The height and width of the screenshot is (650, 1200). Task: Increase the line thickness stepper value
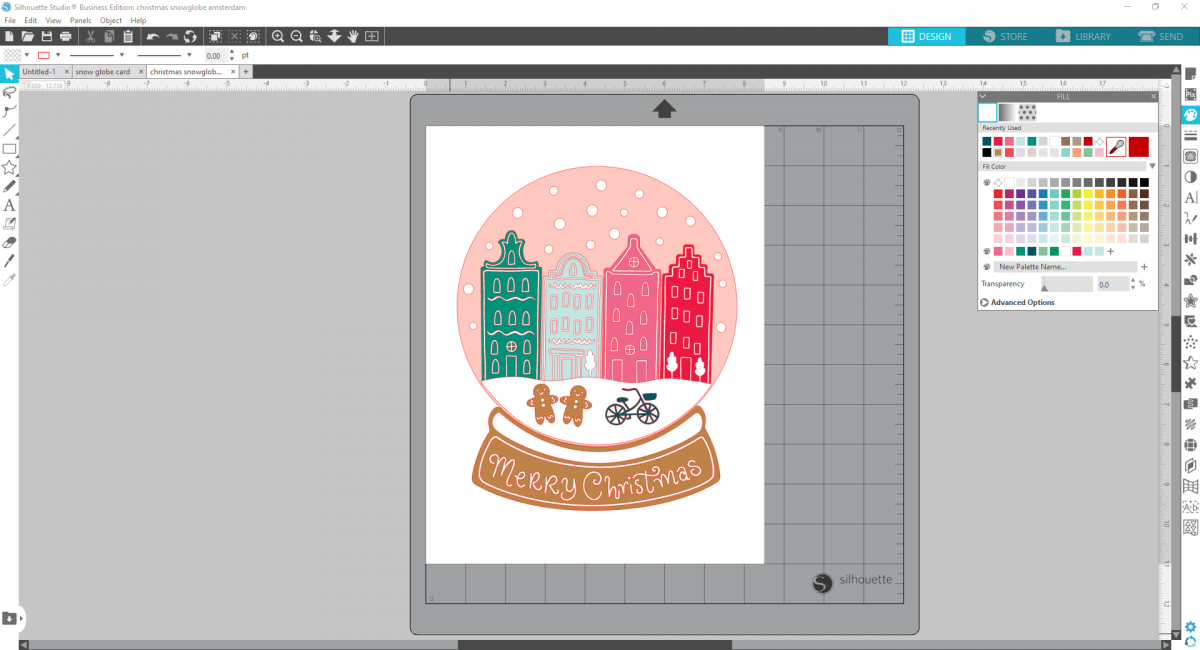(x=233, y=52)
